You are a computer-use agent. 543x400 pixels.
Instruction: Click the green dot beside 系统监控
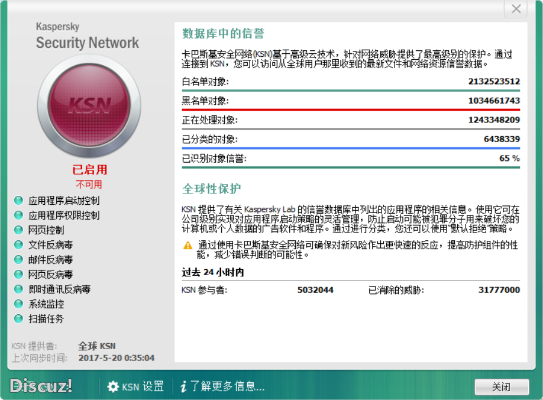tap(18, 304)
